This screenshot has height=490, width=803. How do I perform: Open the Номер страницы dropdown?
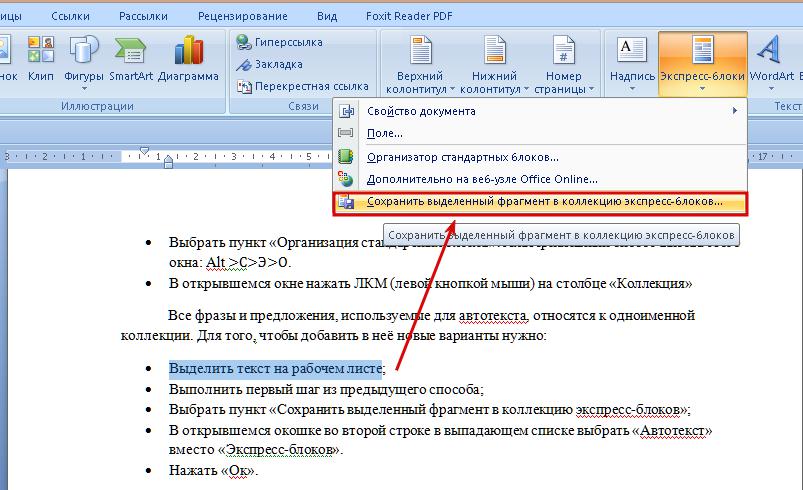pyautogui.click(x=564, y=65)
